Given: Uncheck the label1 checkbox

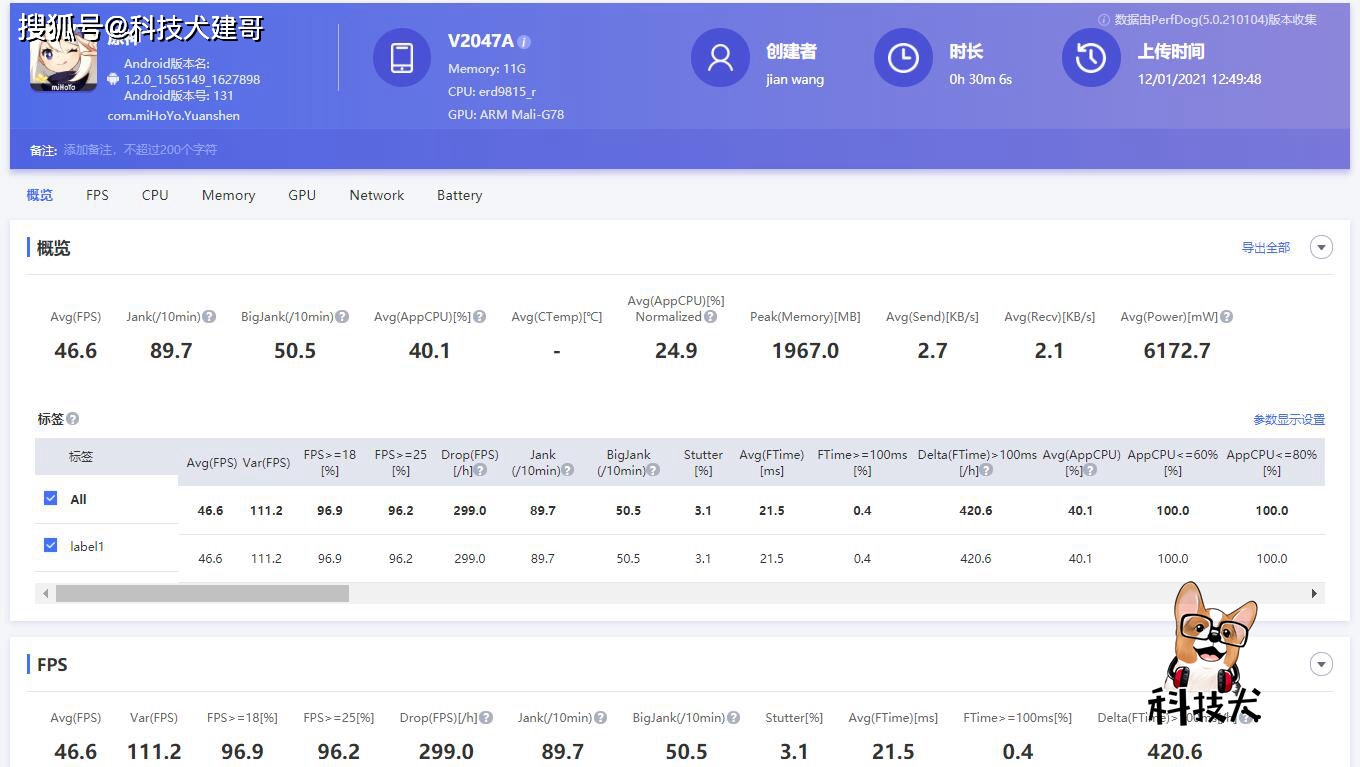Looking at the screenshot, I should click(x=51, y=546).
